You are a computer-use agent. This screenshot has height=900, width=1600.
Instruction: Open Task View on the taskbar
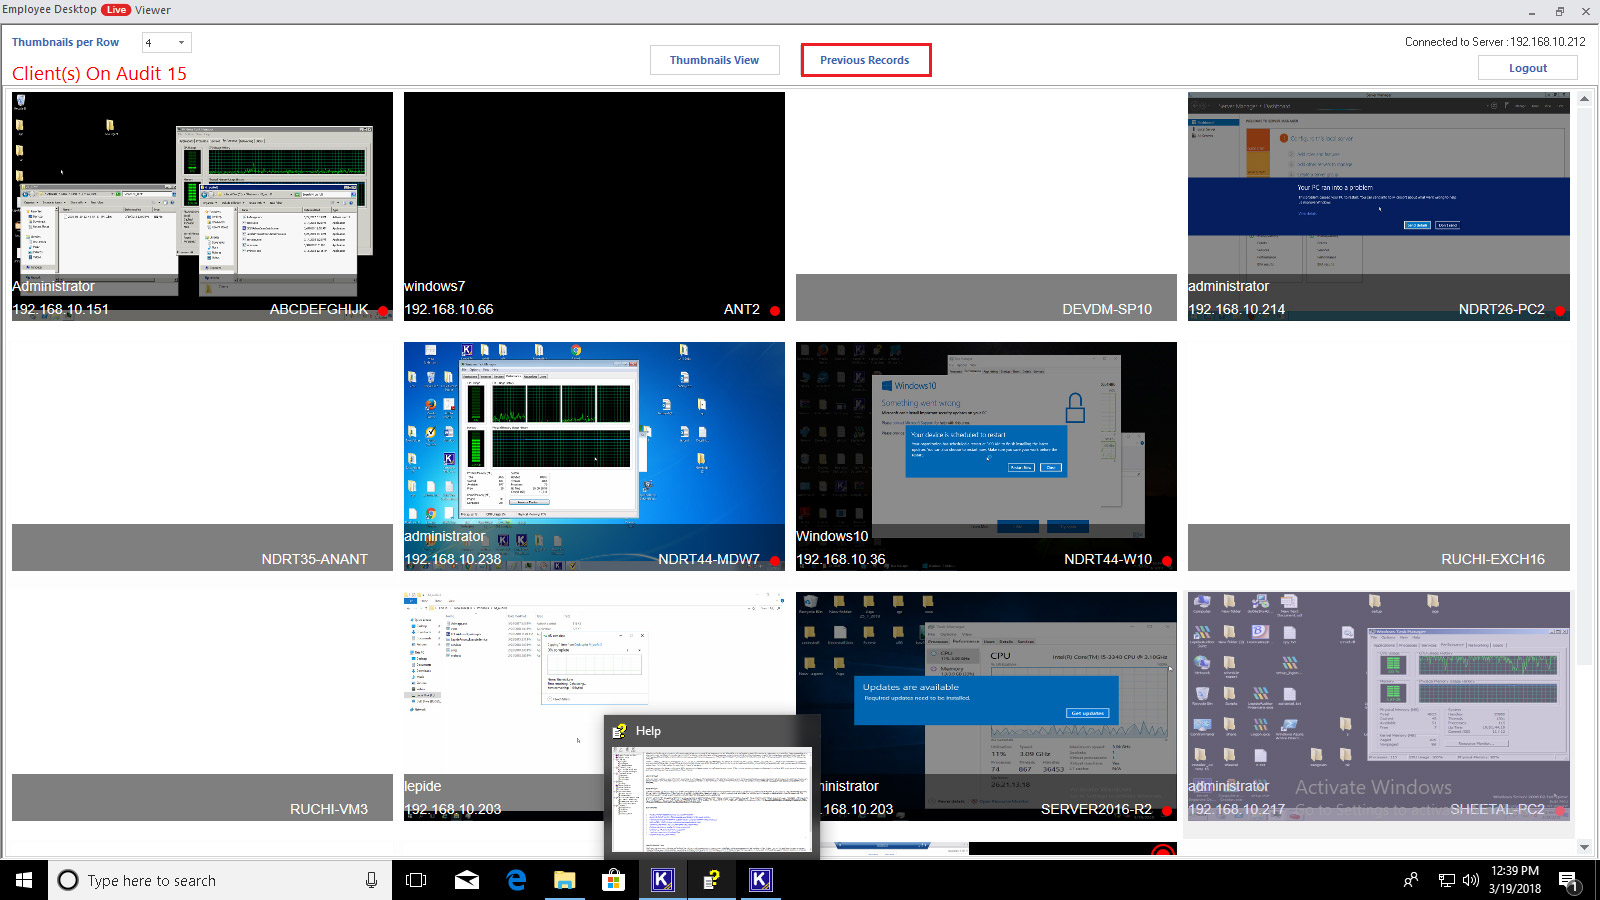(415, 880)
